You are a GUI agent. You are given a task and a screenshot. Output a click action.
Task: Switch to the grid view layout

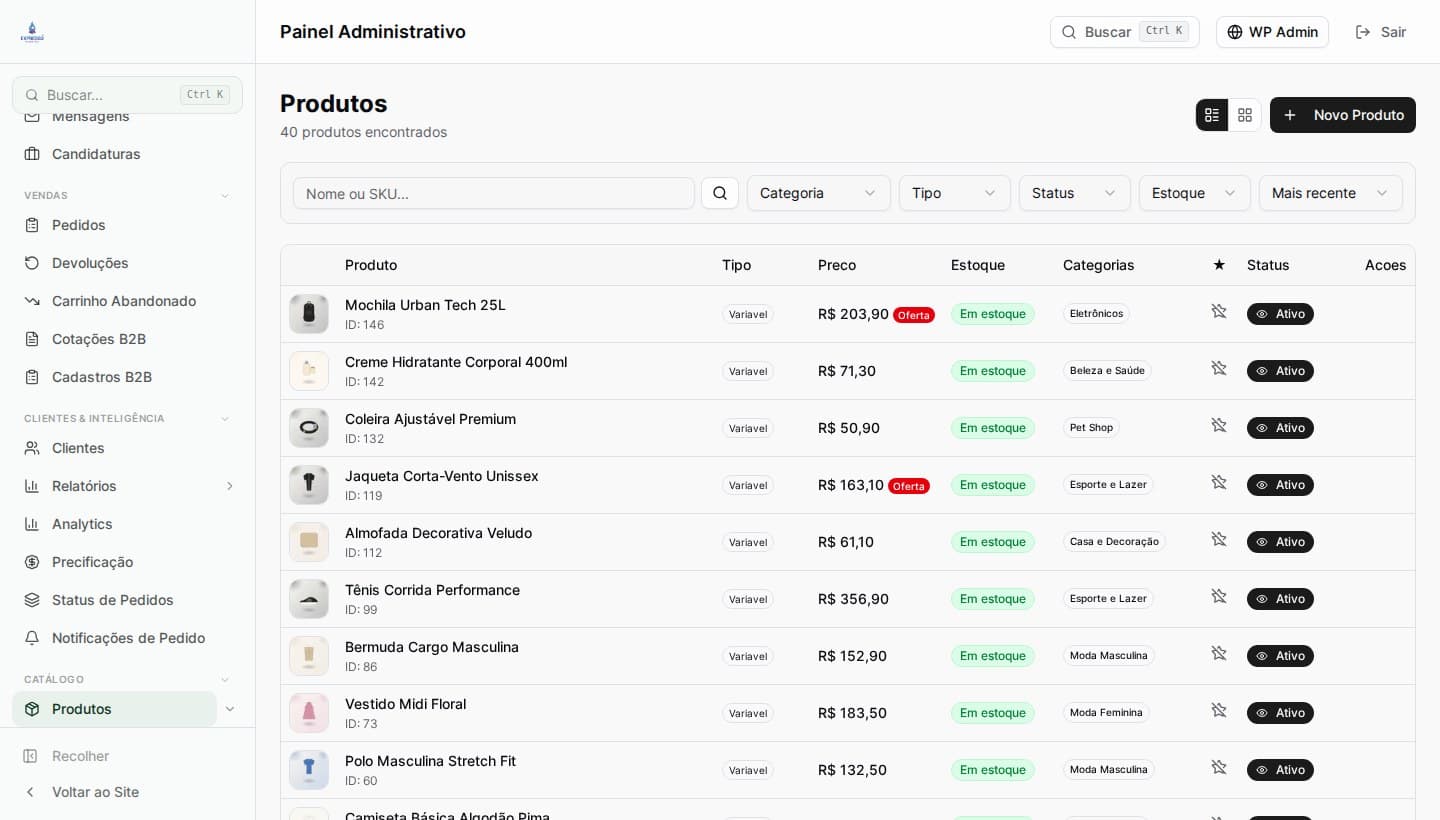1245,115
